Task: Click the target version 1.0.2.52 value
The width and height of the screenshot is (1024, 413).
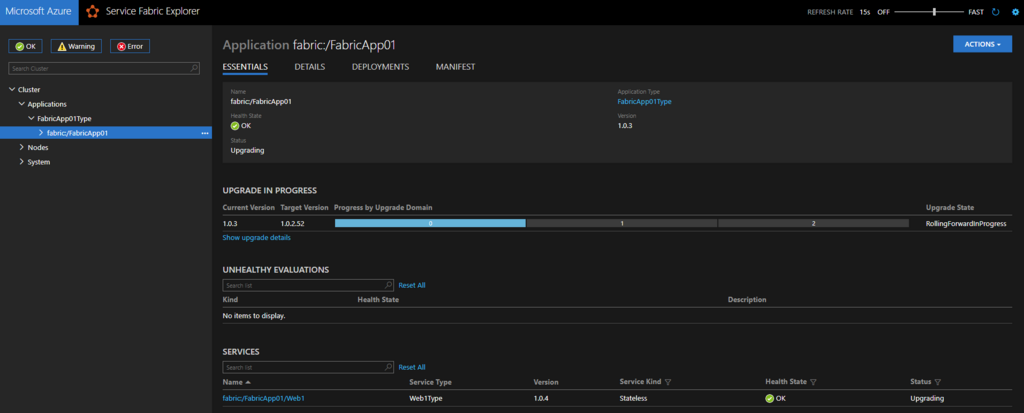Action: pos(293,223)
